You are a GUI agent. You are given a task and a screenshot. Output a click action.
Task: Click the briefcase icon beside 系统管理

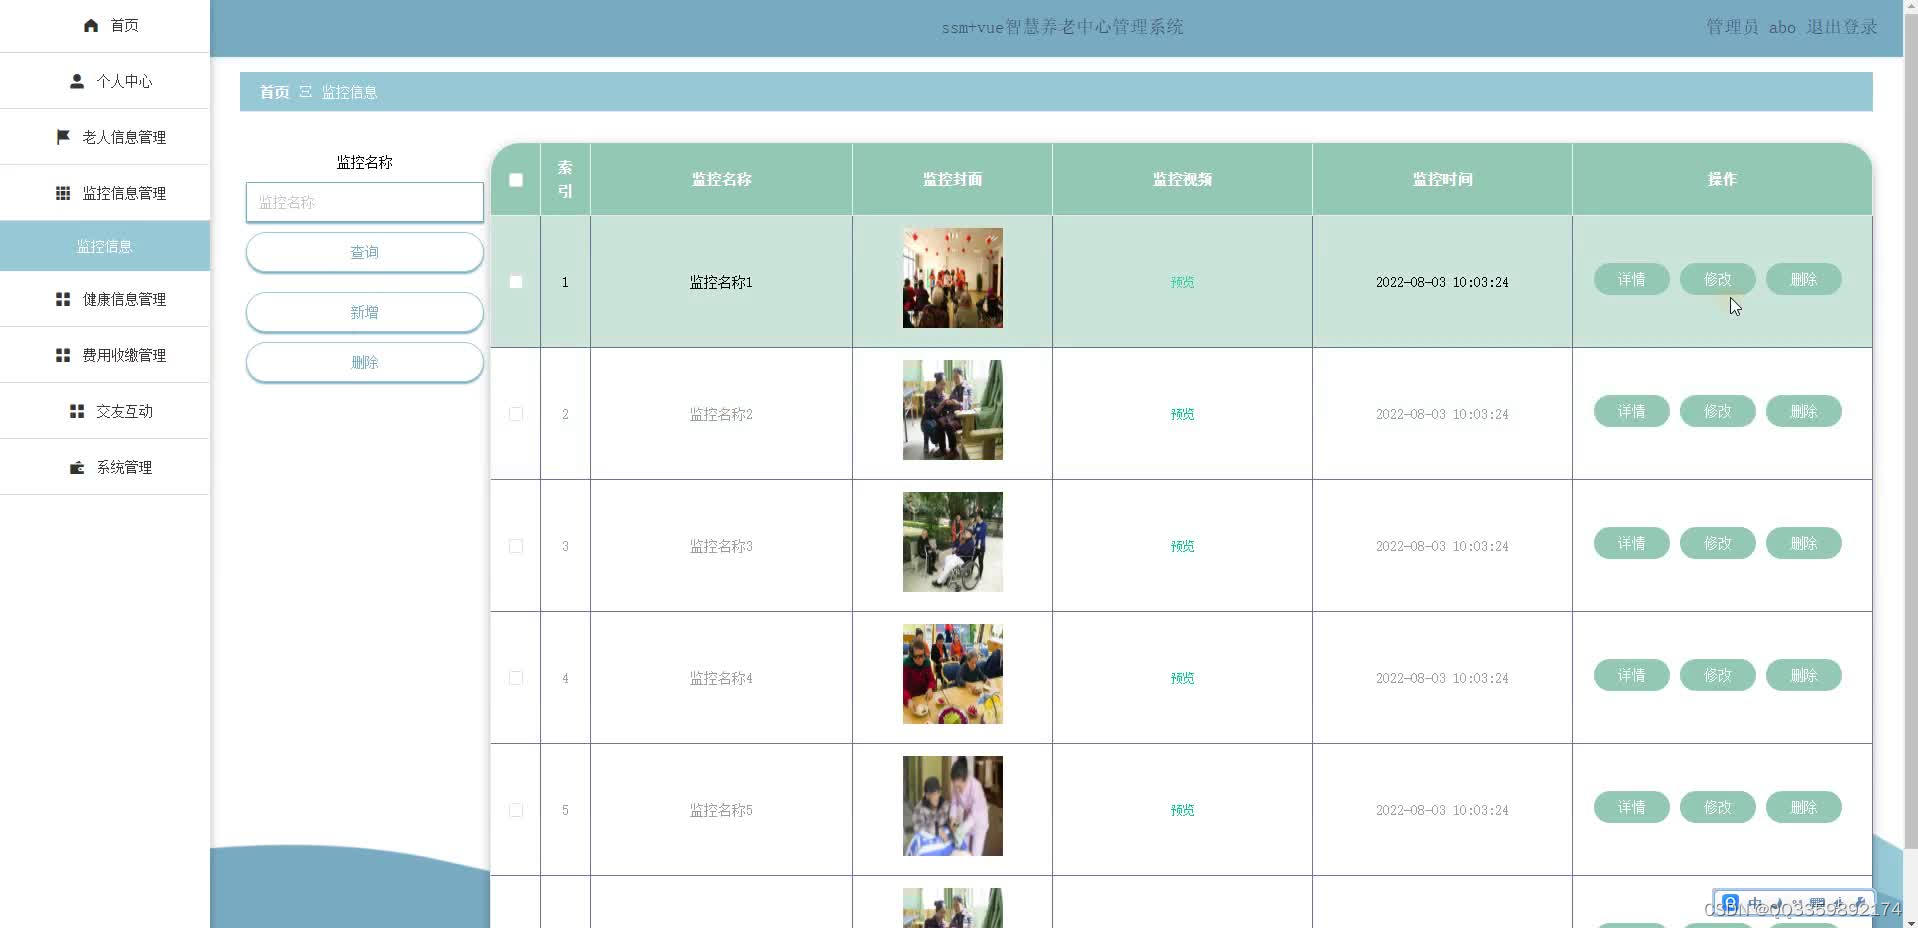click(77, 468)
